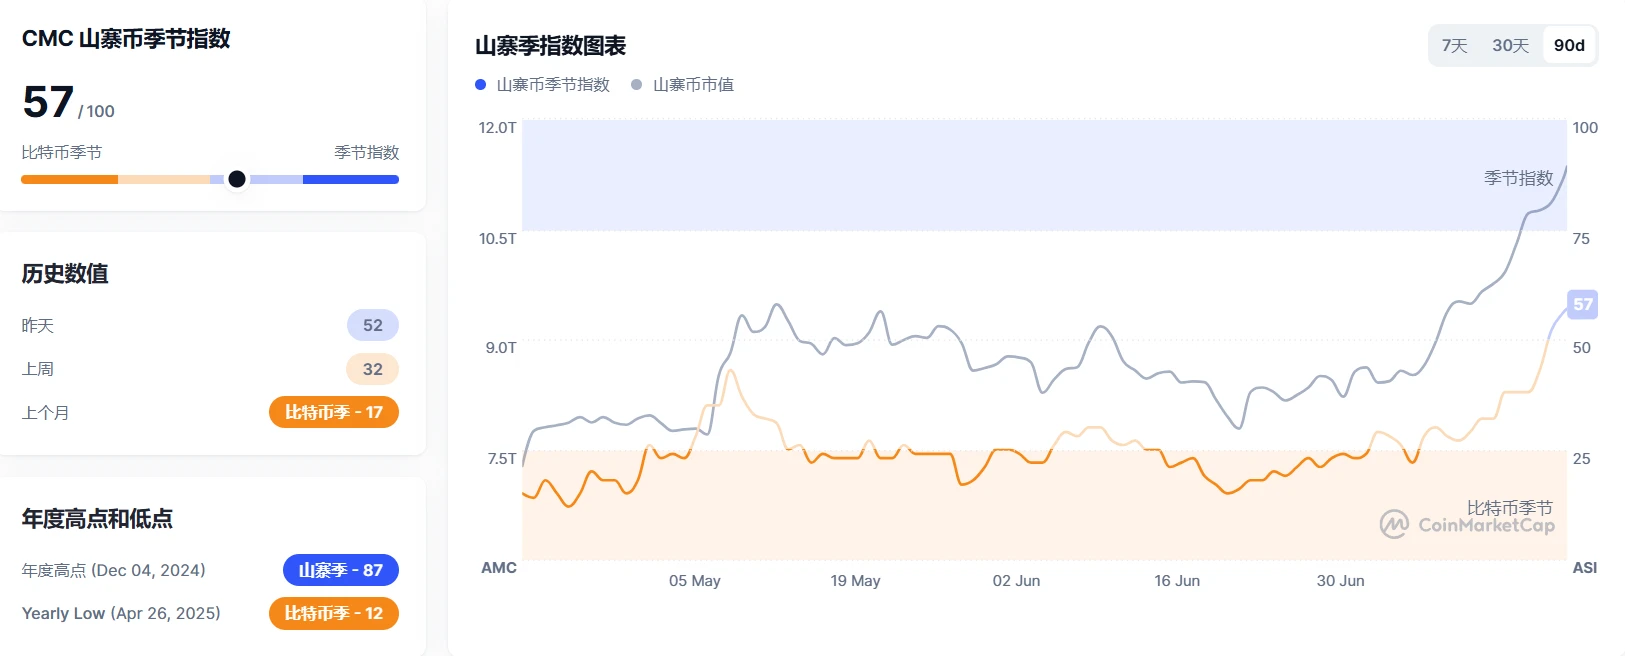Click last week's value badge 32

[373, 369]
